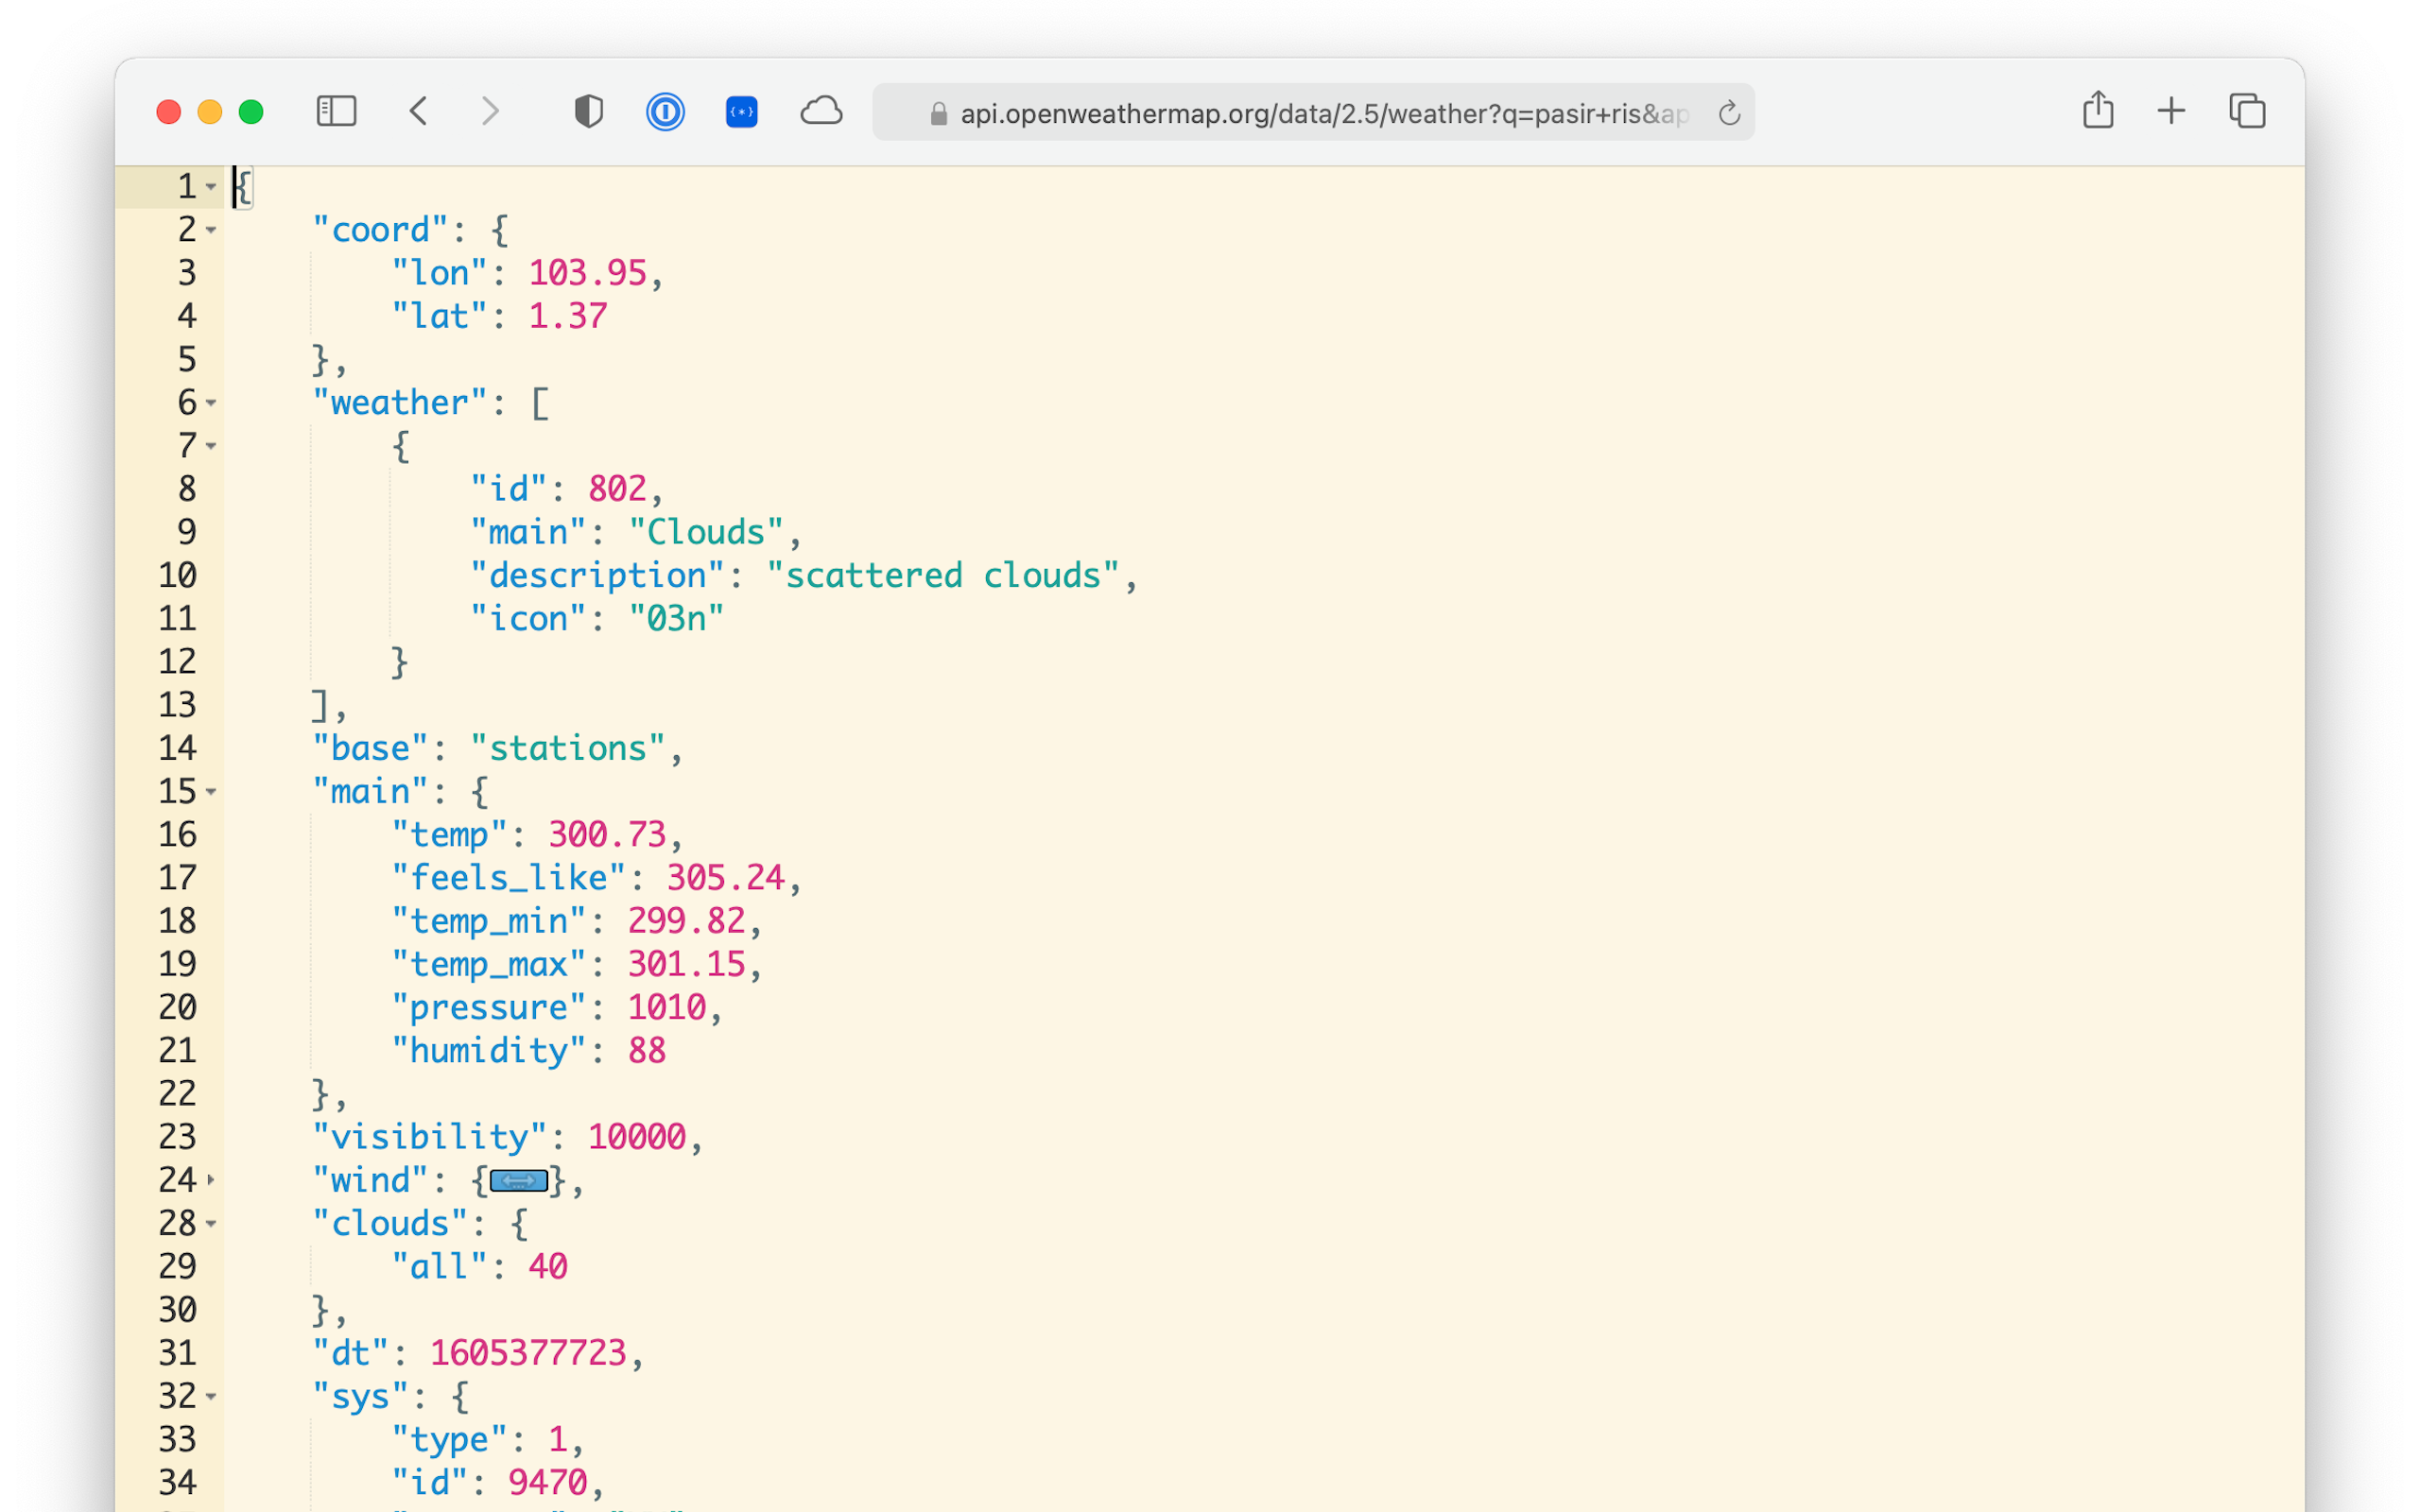This screenshot has width=2420, height=1512.
Task: Click the "Clouds" string value
Action: pyautogui.click(x=706, y=532)
